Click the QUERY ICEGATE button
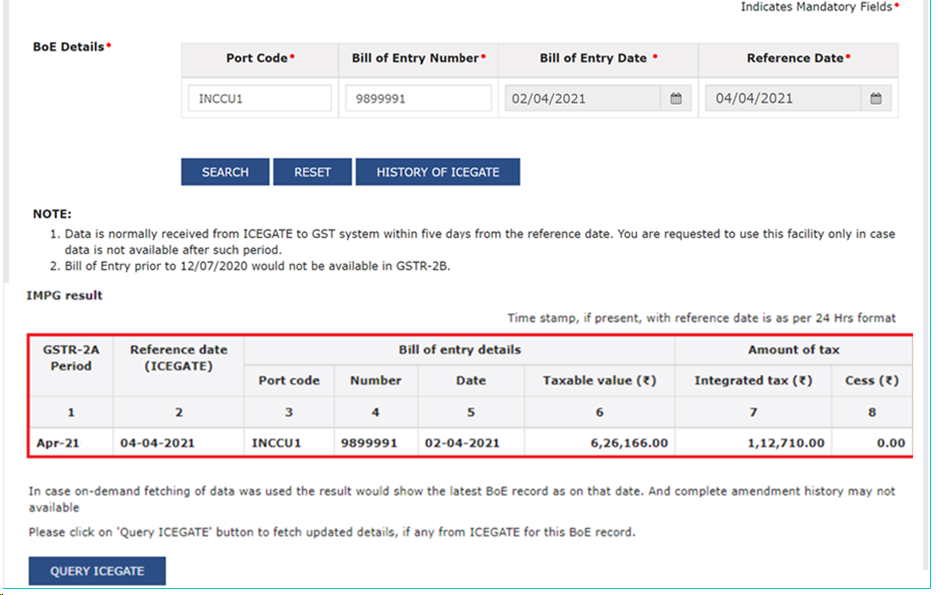The height and width of the screenshot is (595, 936). [x=97, y=571]
